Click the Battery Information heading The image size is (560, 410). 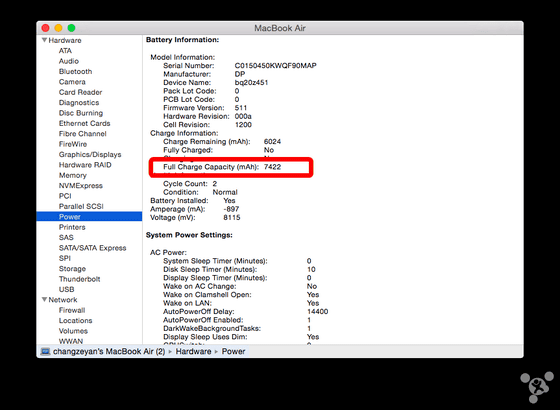pos(182,40)
